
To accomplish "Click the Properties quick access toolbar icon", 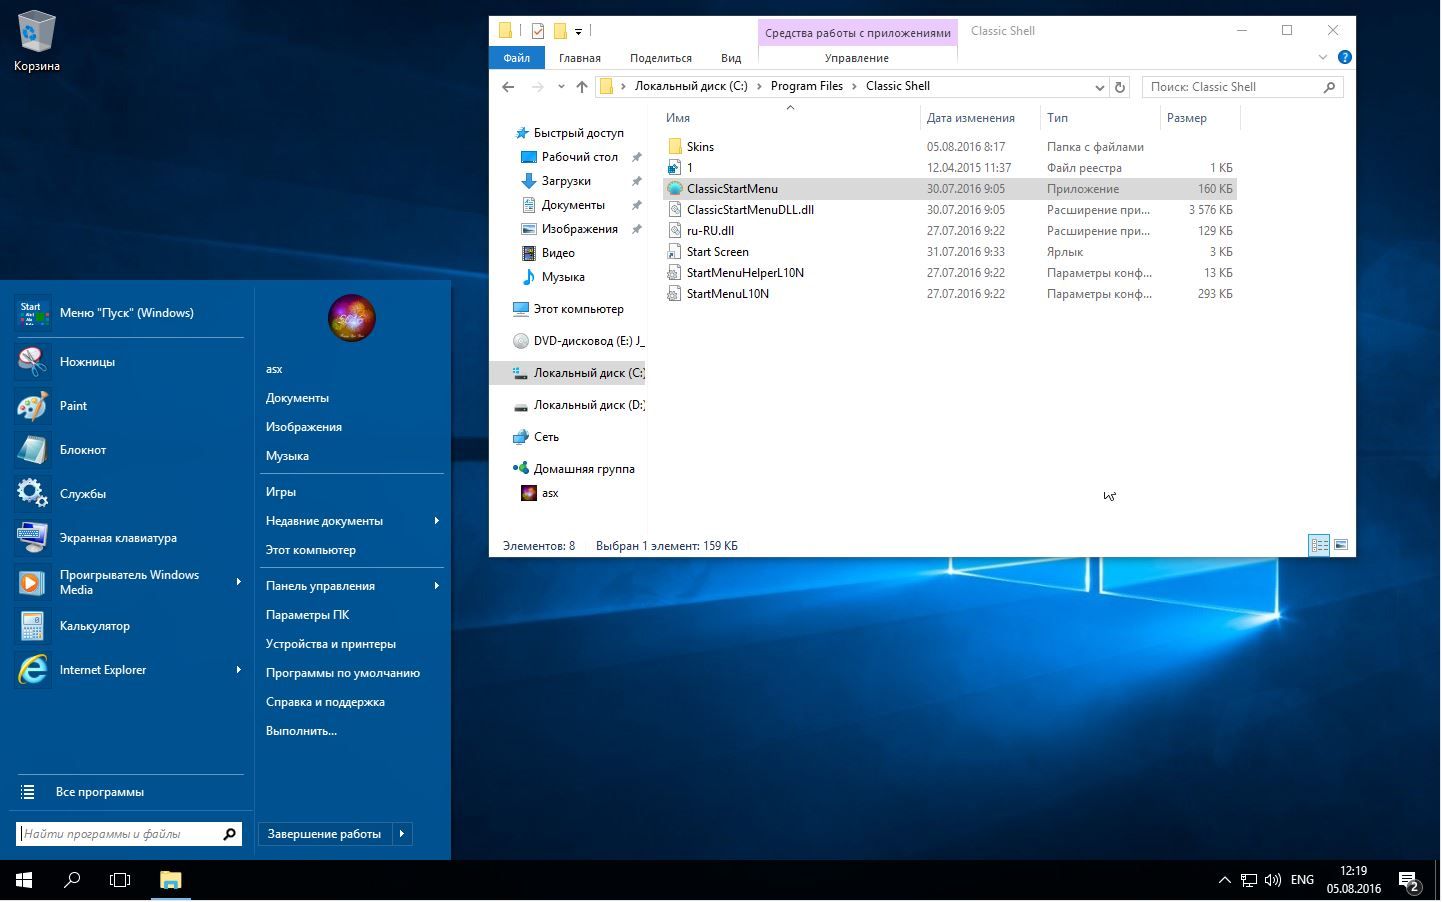I will click(538, 31).
